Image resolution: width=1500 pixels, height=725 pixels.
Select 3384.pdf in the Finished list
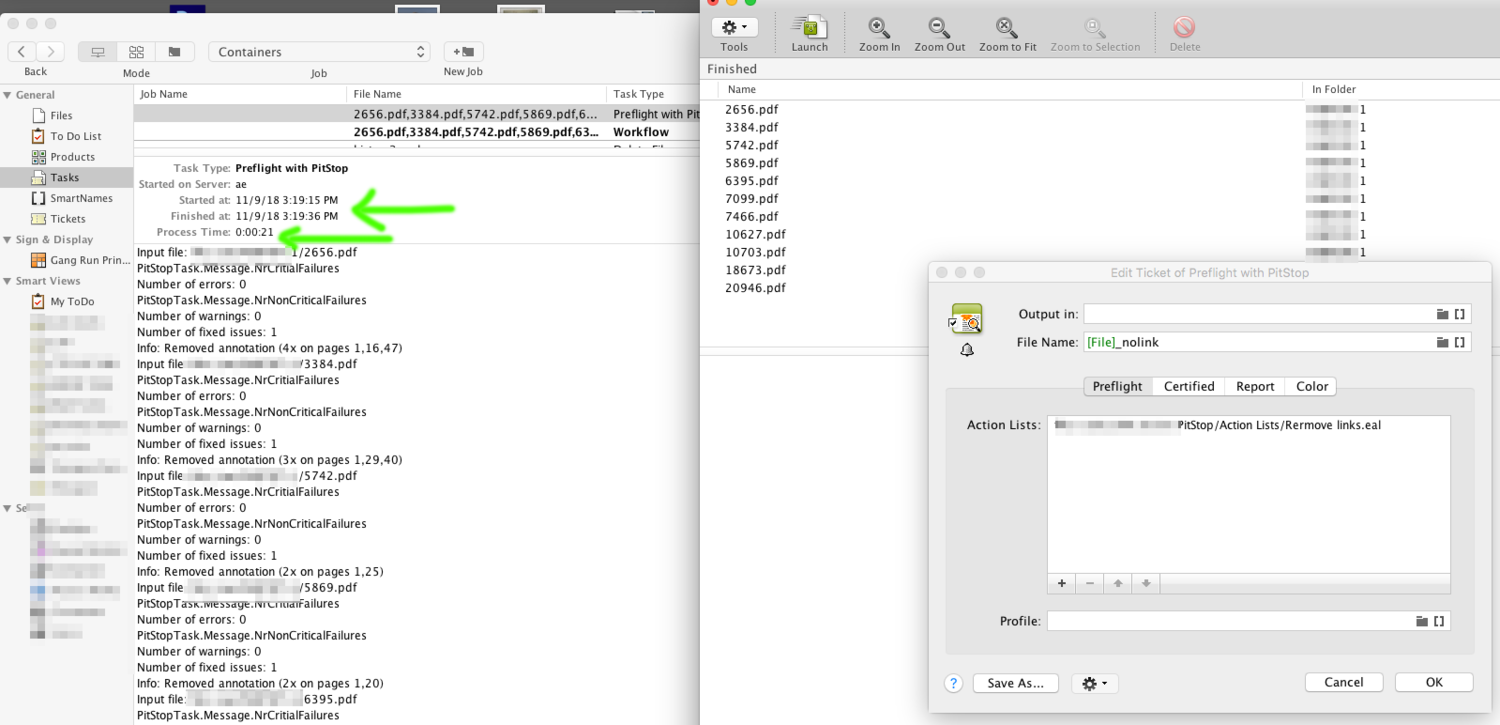point(751,128)
